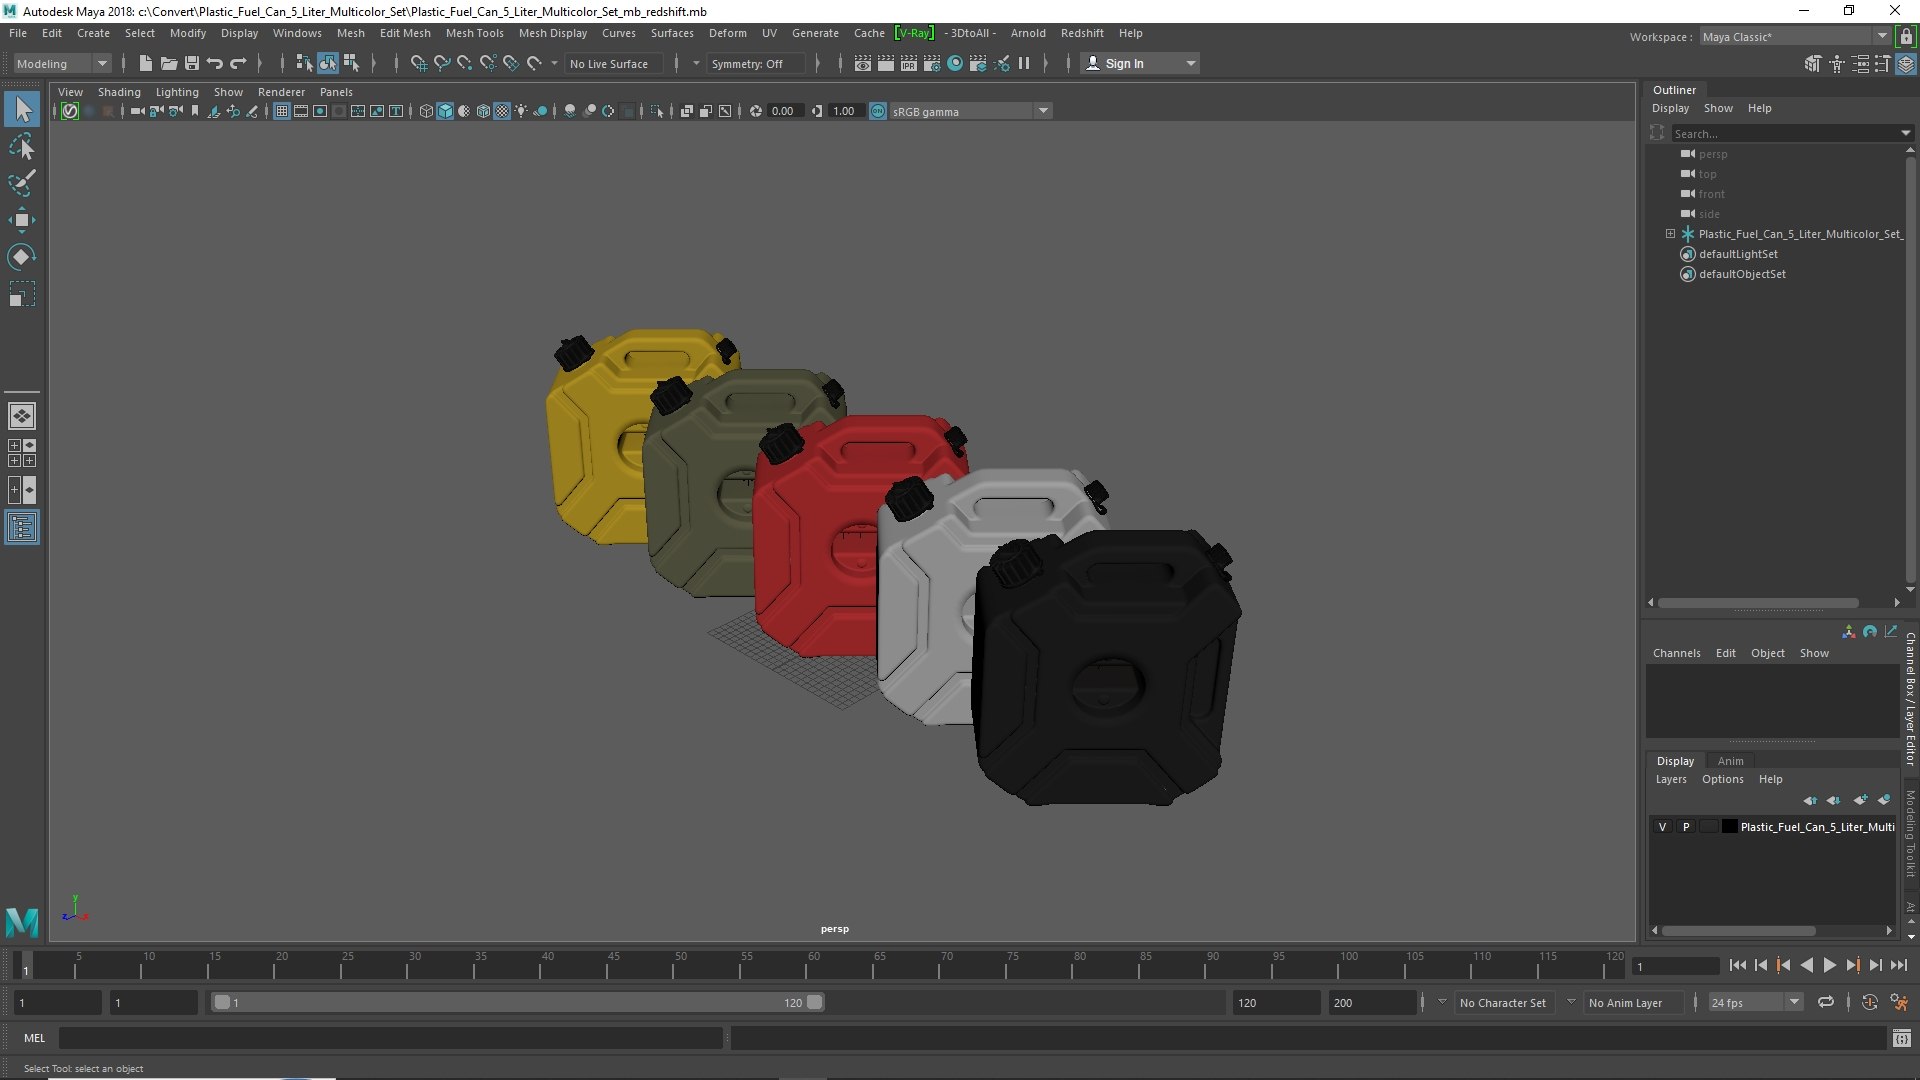Toggle the viewport grid display
This screenshot has height=1080, width=1920.
pos(282,111)
